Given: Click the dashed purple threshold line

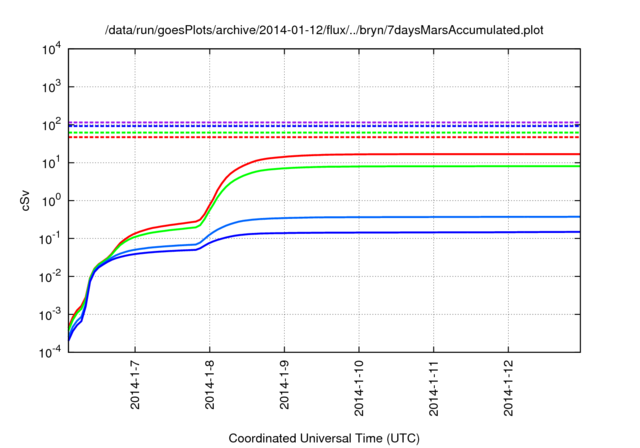Looking at the screenshot, I should (x=324, y=122).
